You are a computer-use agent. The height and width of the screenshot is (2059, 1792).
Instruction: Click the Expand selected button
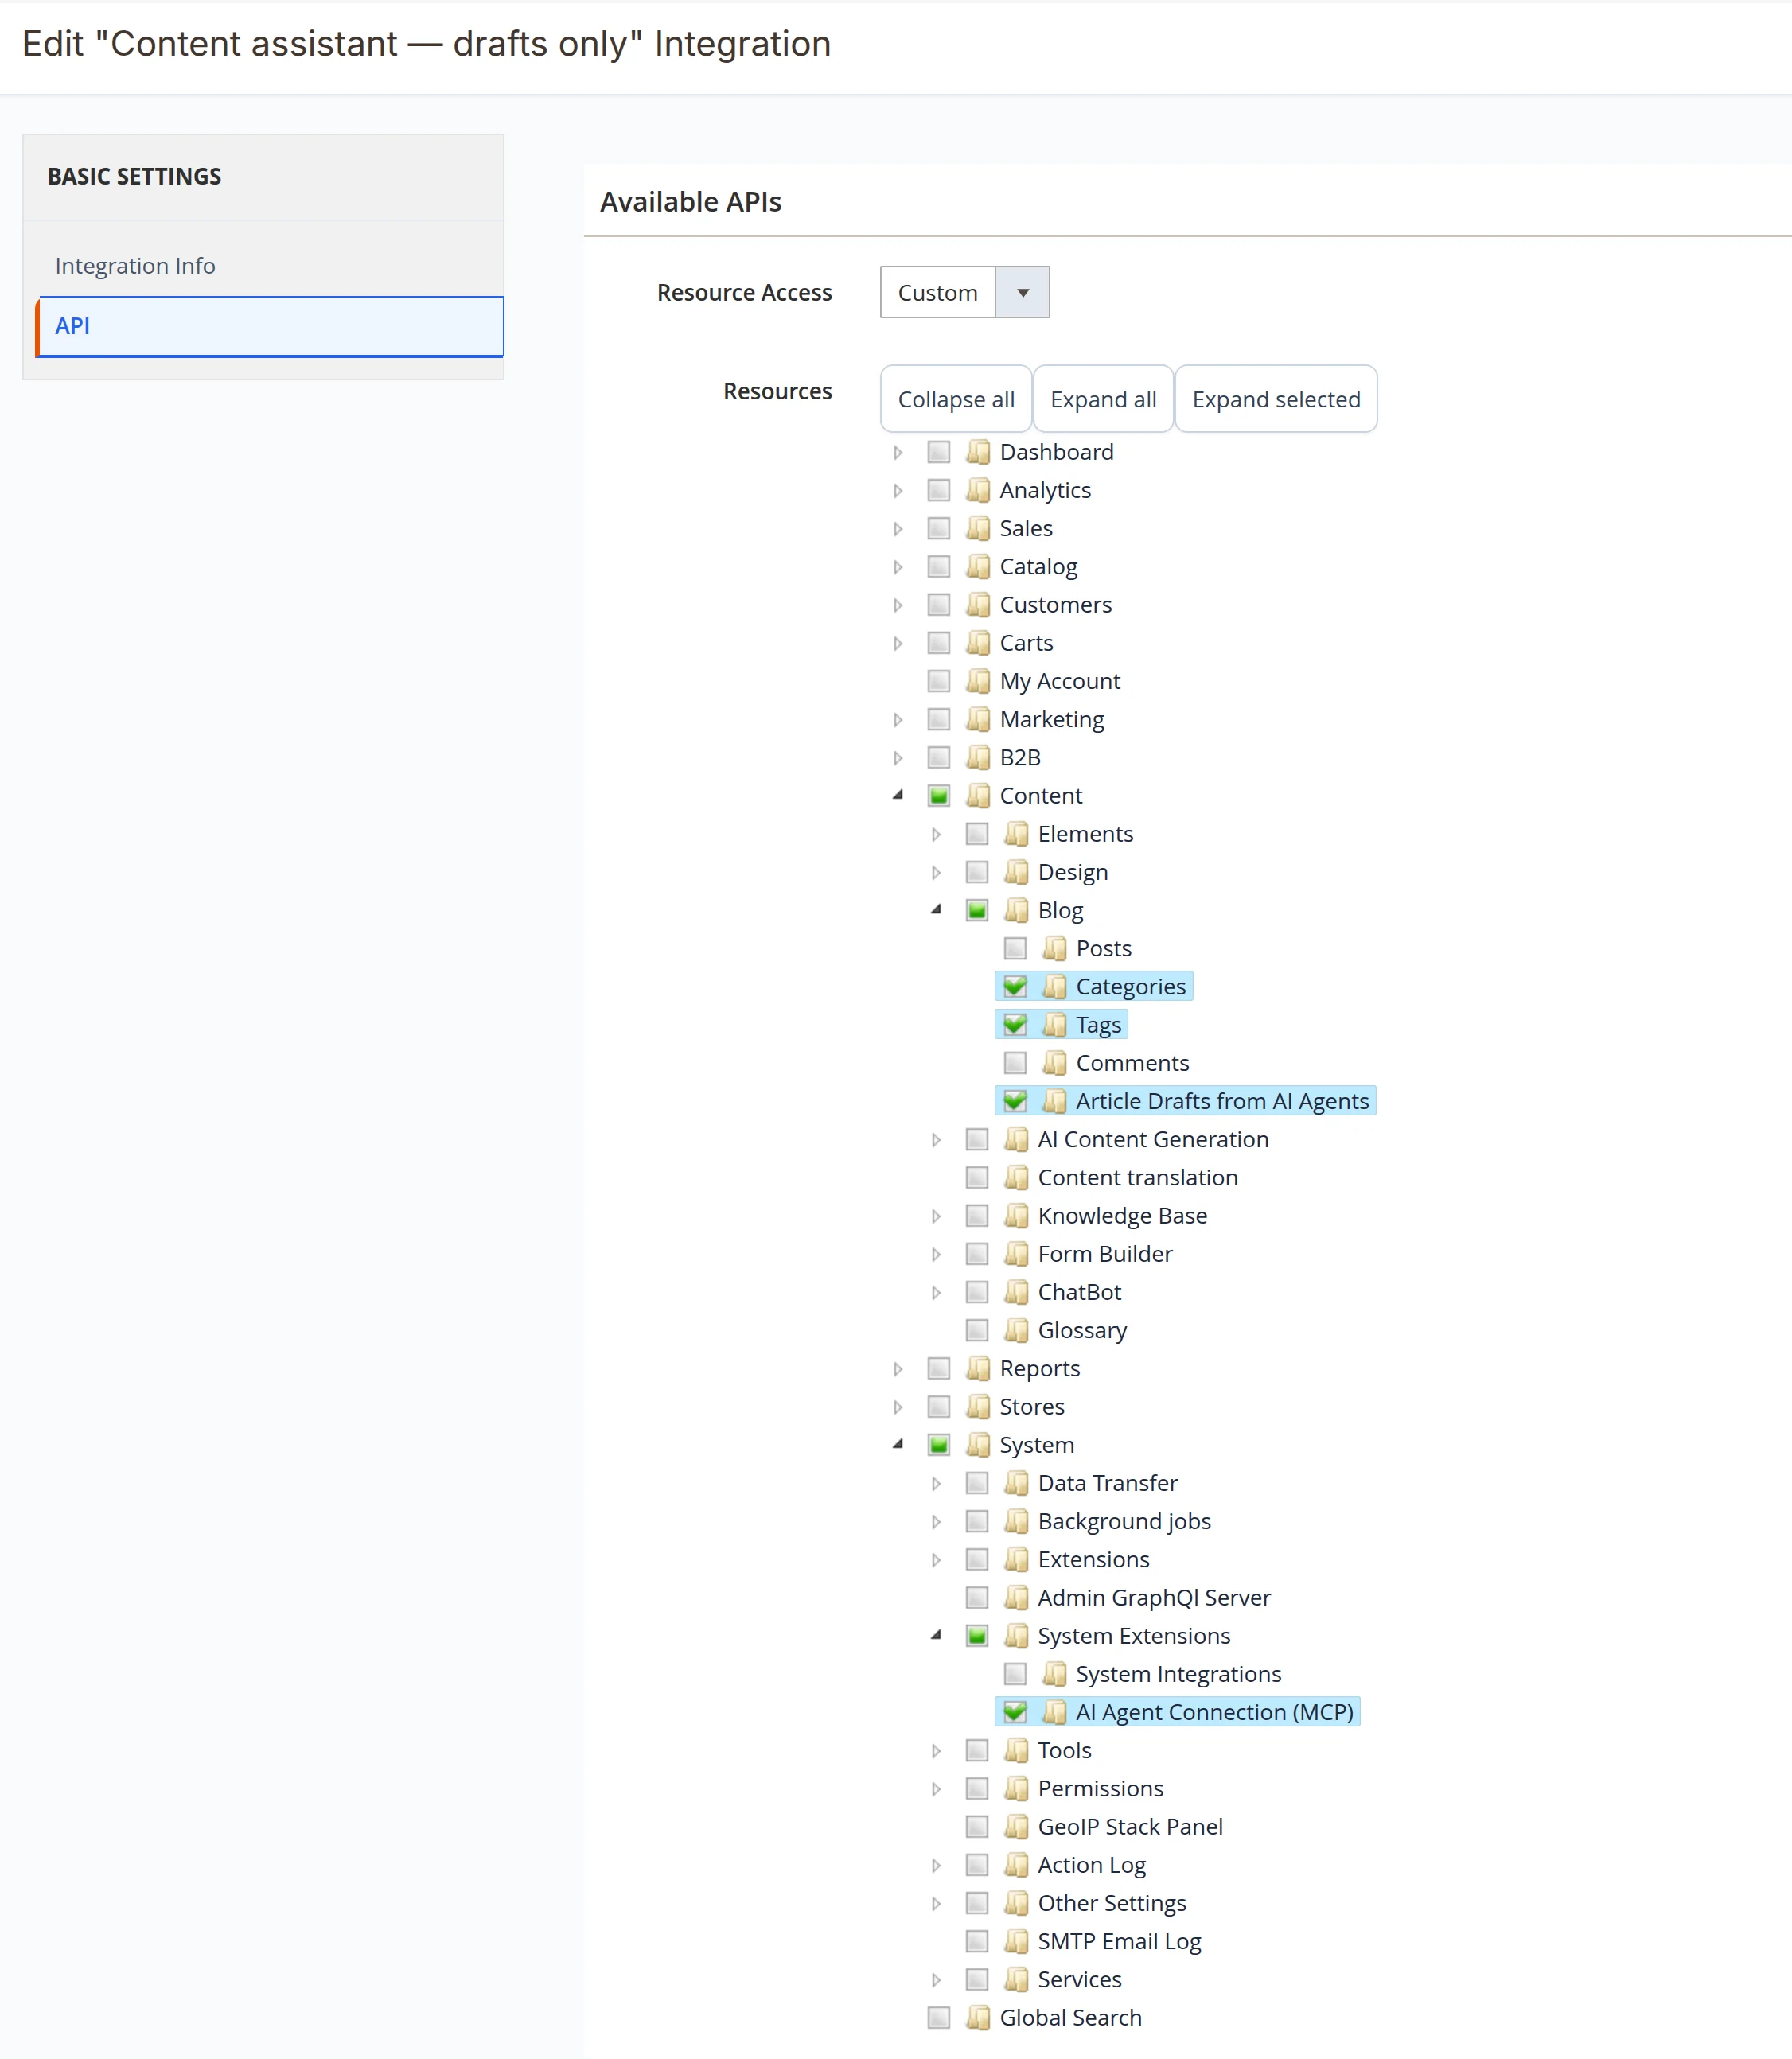pos(1276,399)
